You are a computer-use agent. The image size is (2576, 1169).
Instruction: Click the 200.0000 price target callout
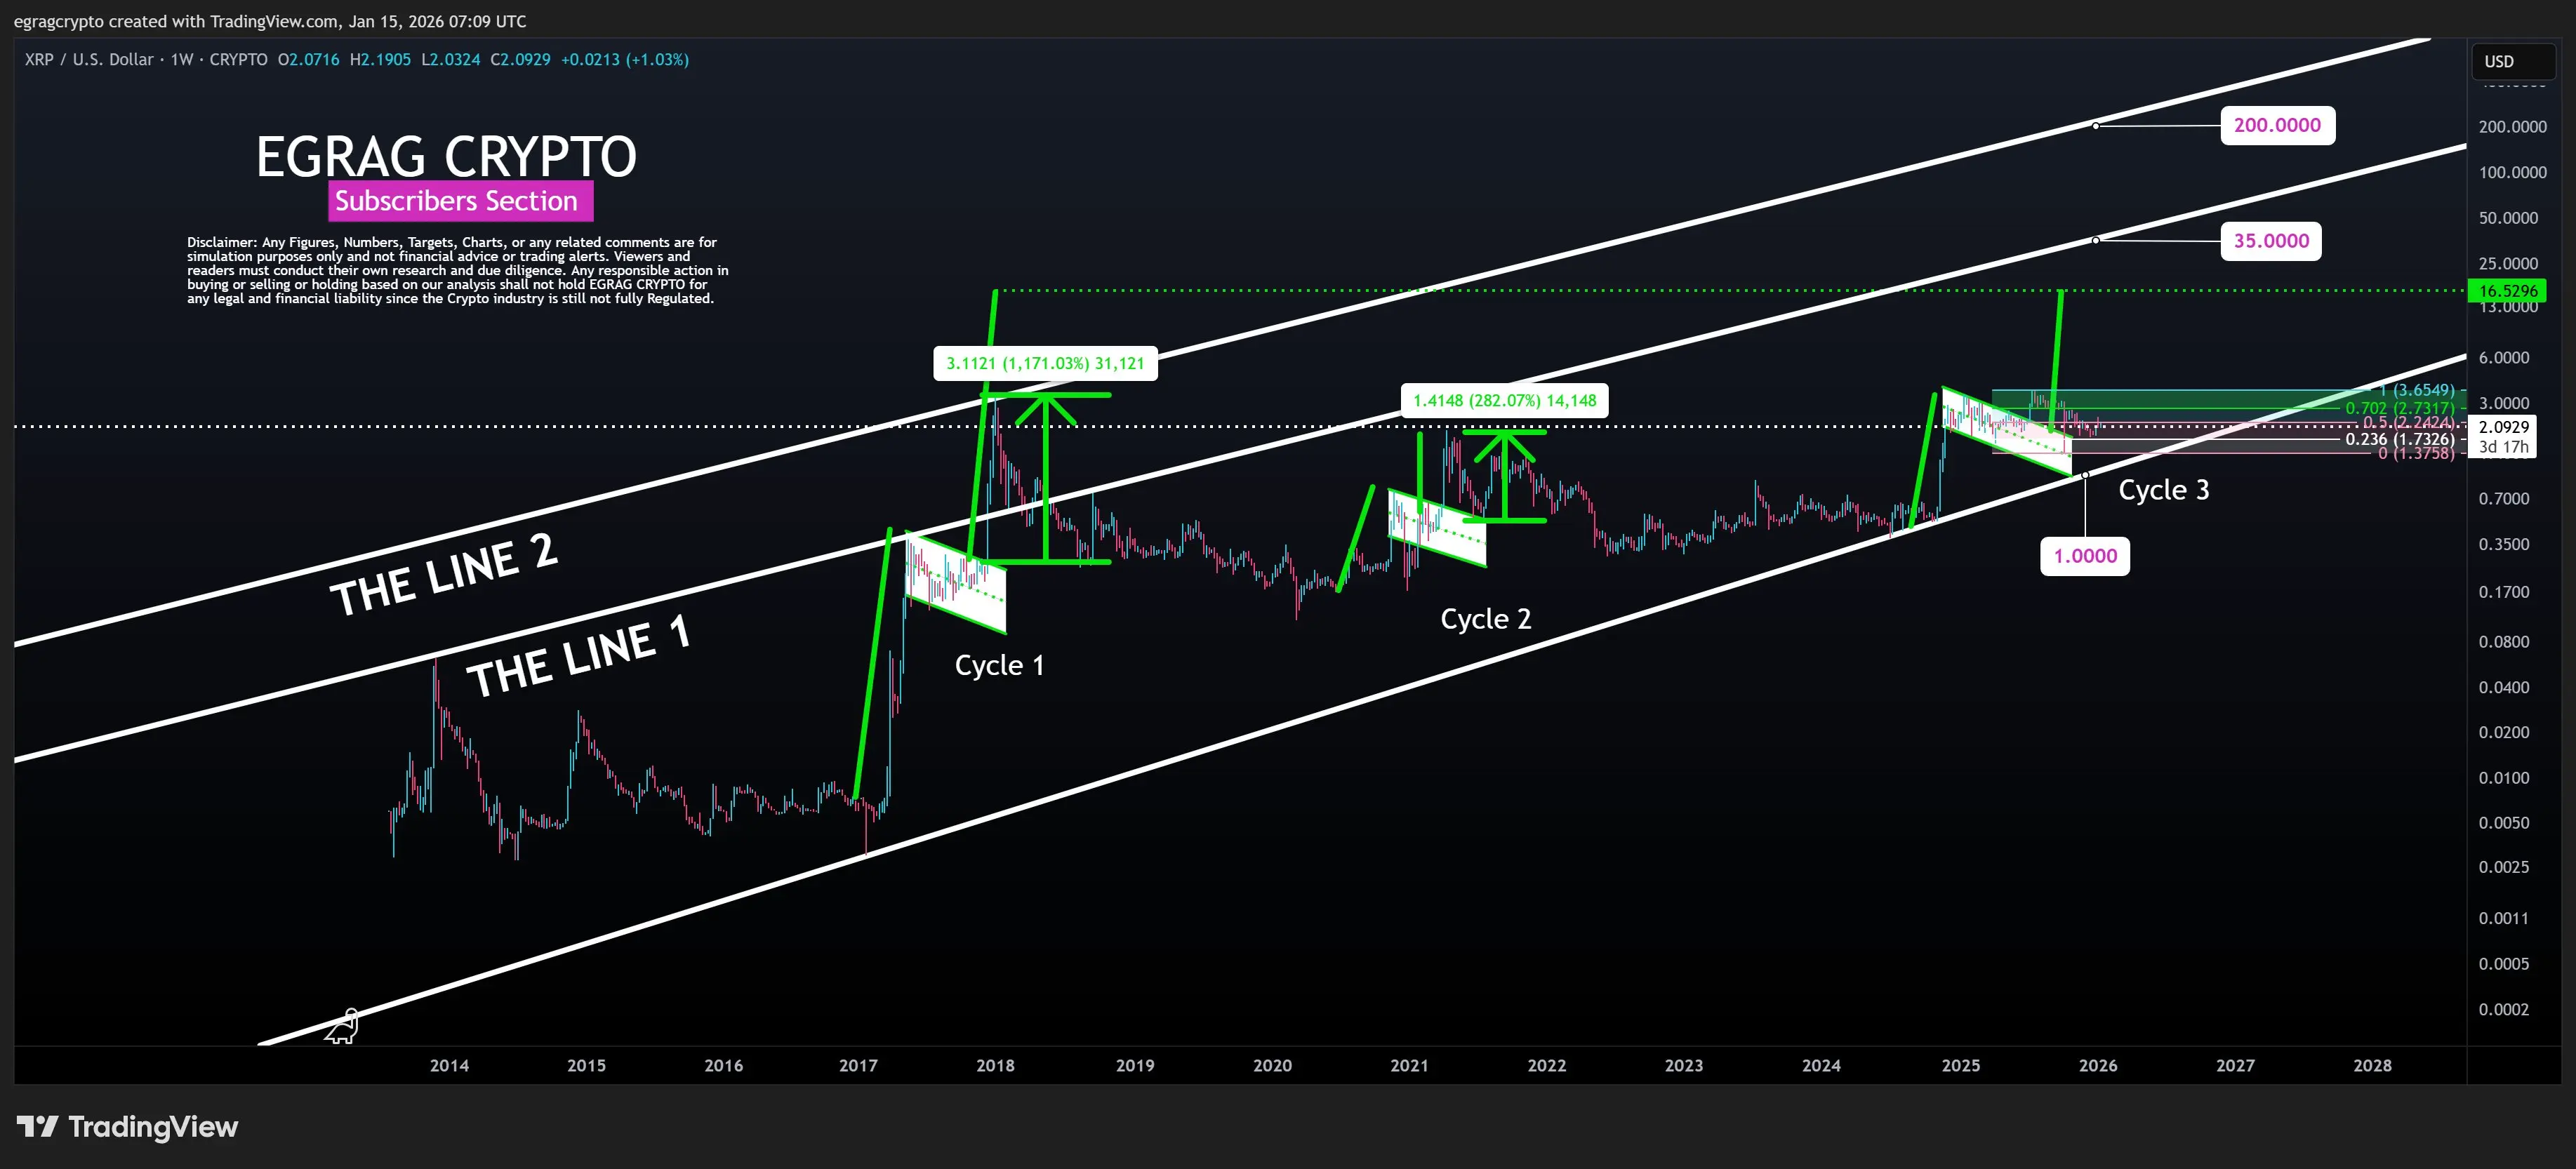2278,125
